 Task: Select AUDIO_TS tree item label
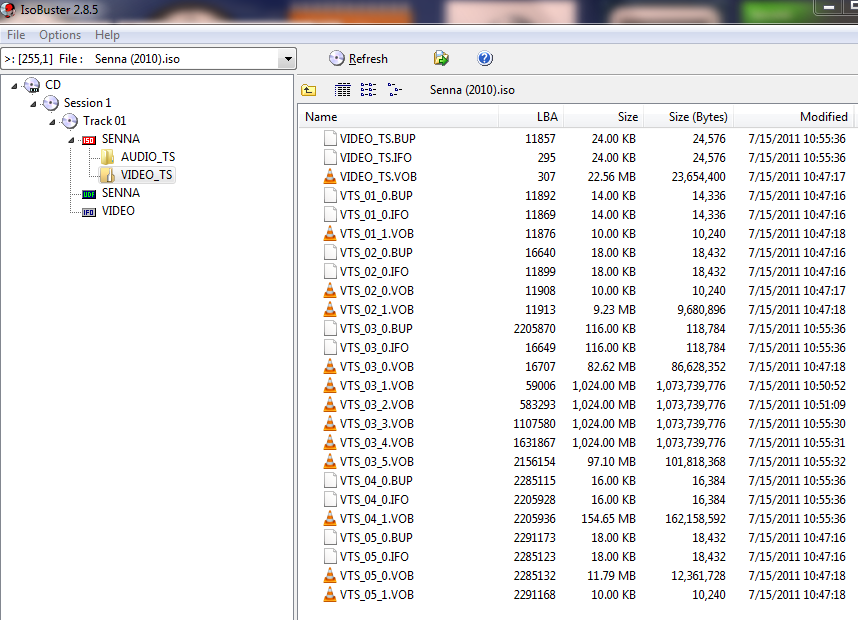(148, 157)
